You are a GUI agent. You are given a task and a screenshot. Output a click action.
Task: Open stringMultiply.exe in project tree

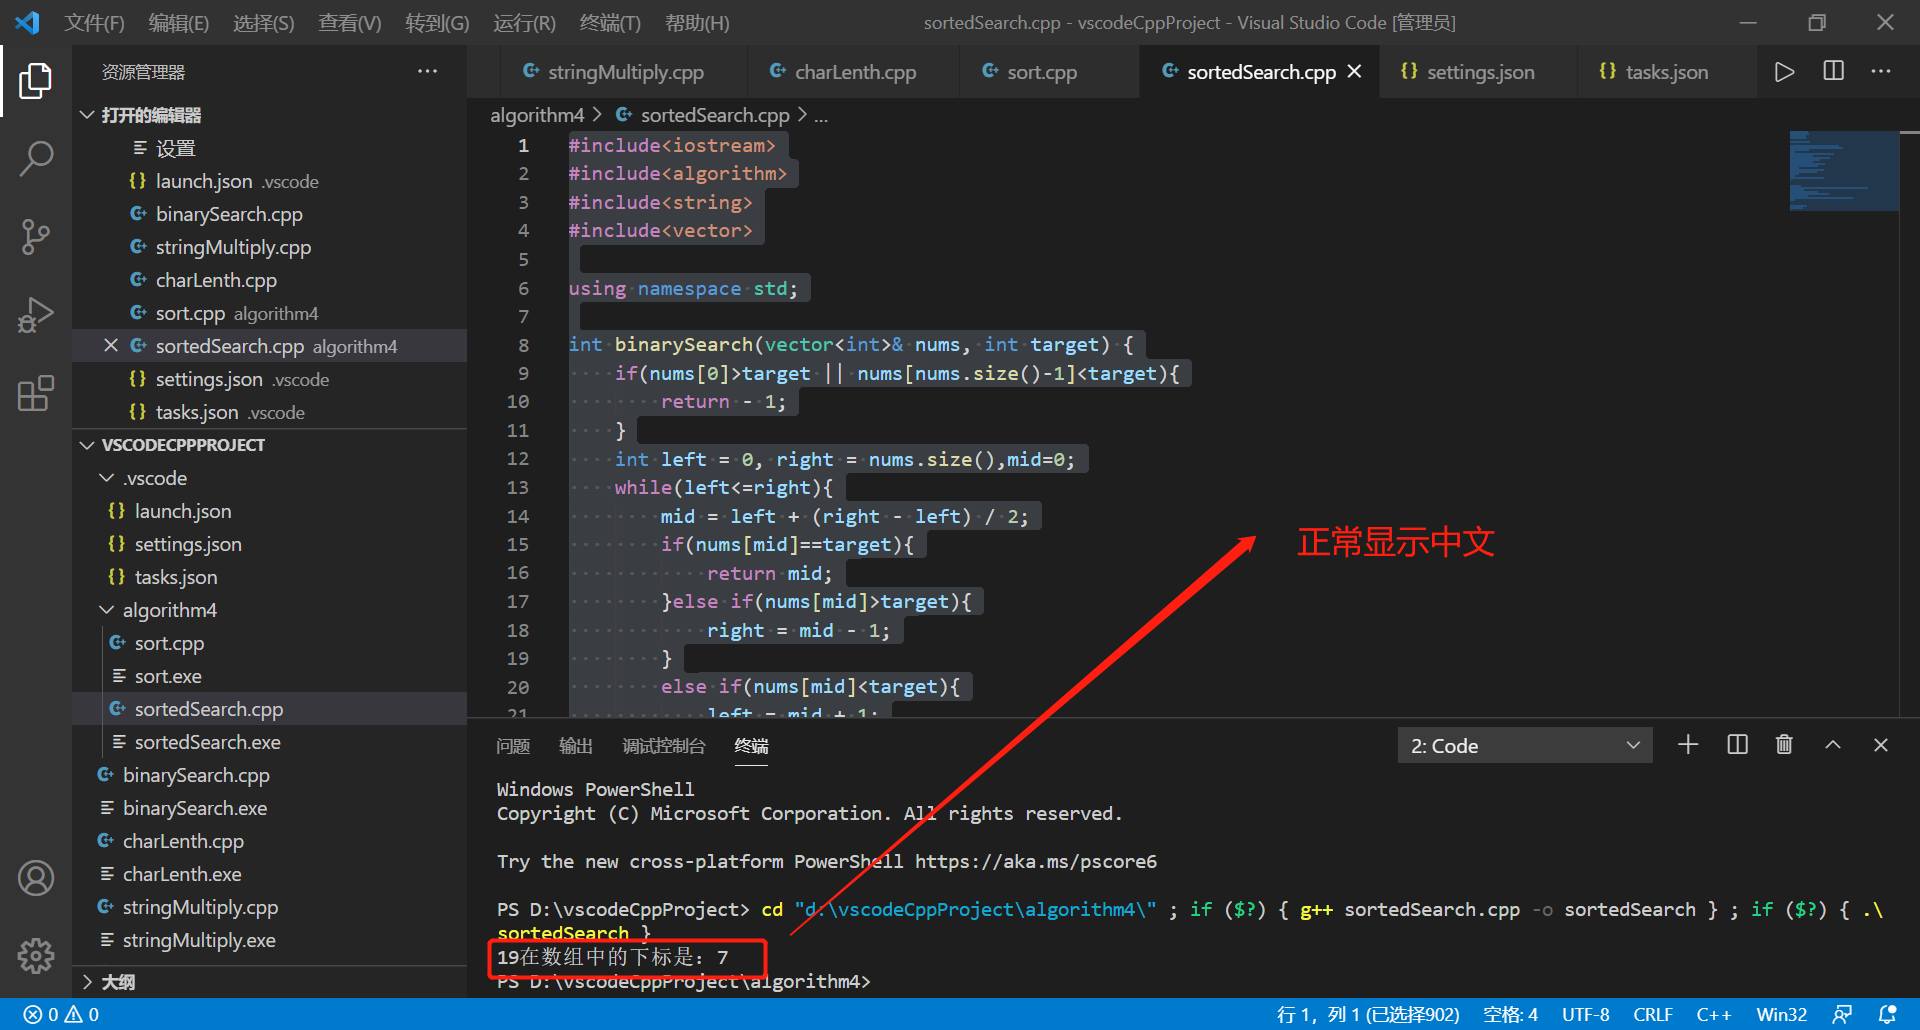(270, 940)
